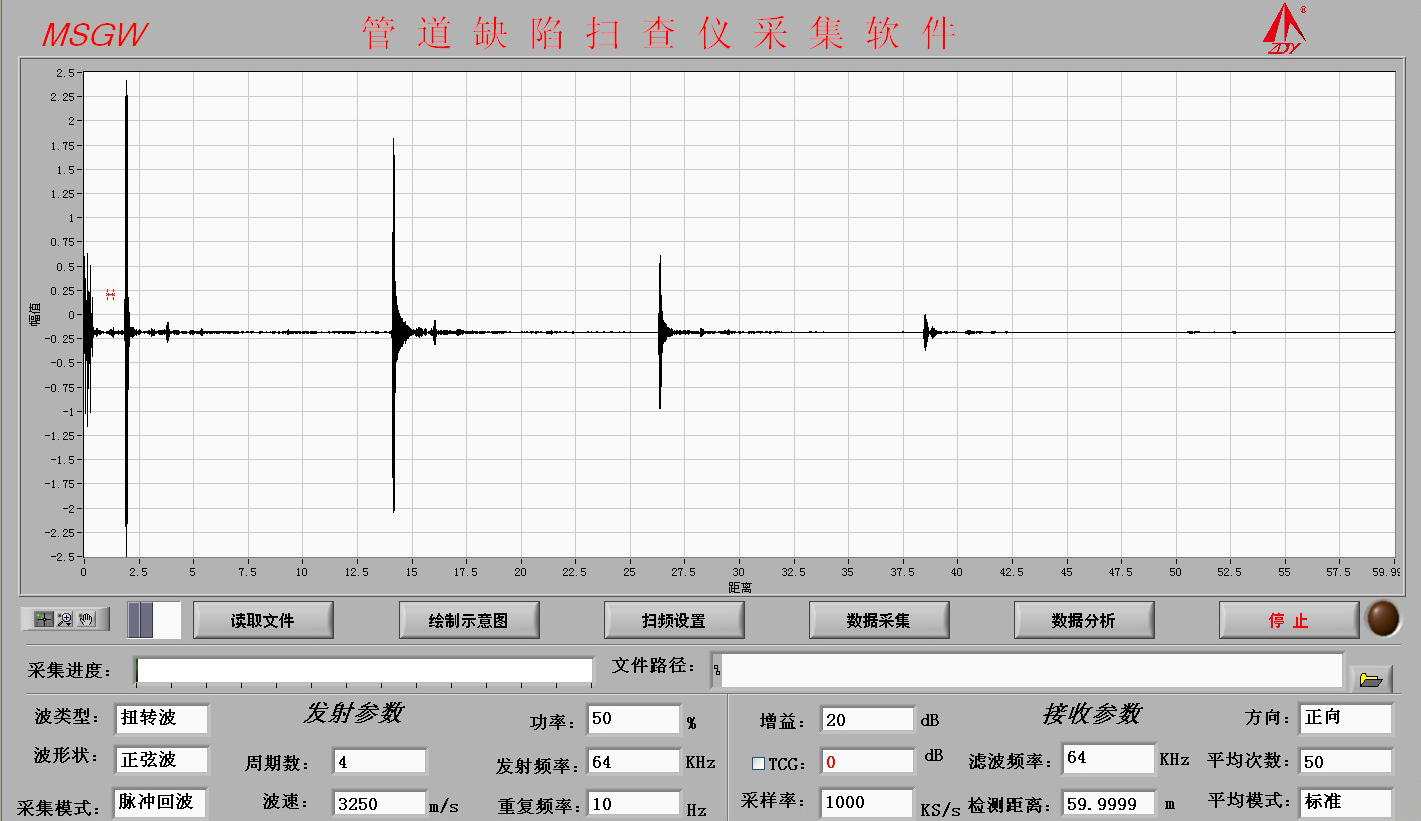Click the red cursor marker on the waveform
Viewport: 1421px width, 821px height.
coord(111,294)
